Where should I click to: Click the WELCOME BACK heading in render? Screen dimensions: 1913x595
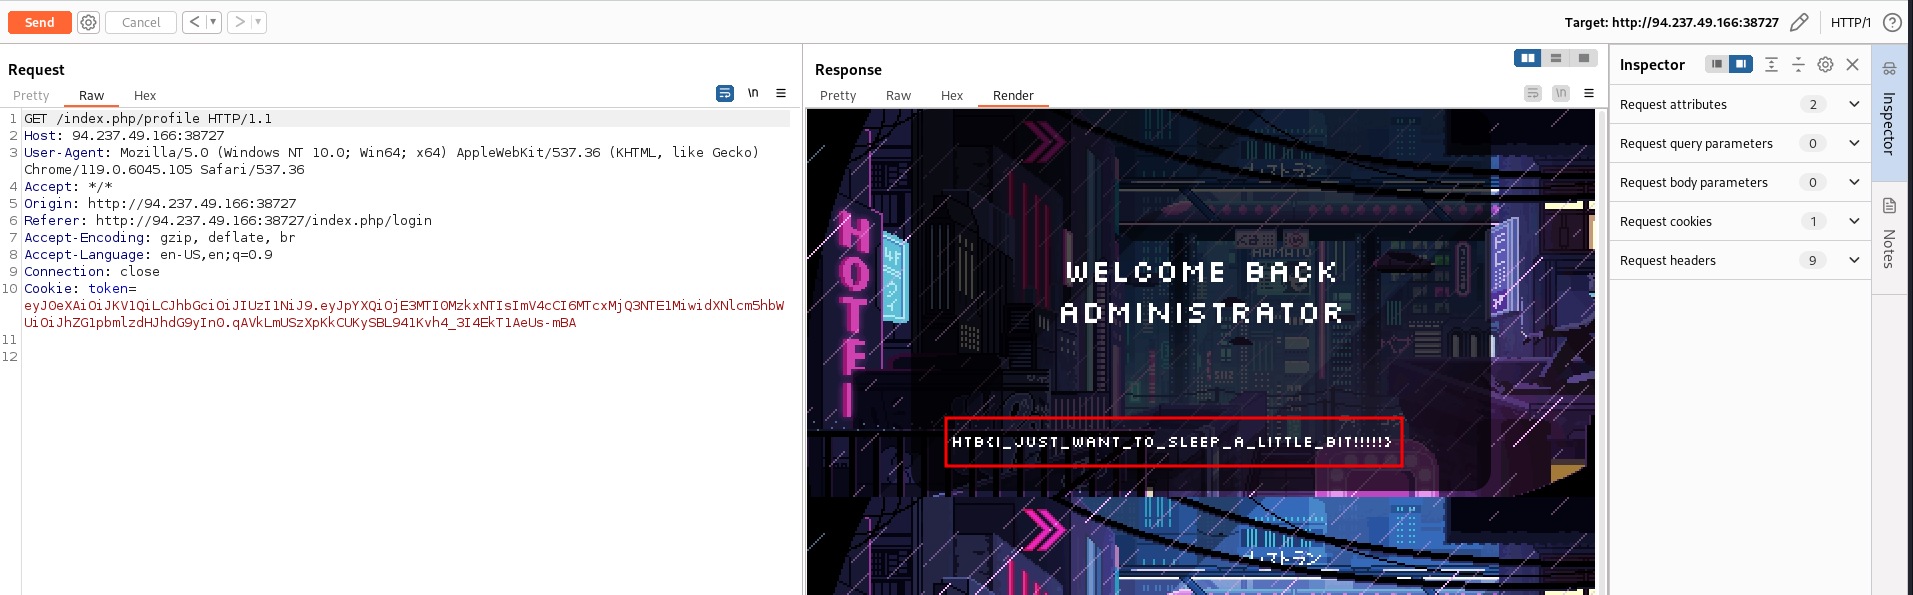point(1201,272)
